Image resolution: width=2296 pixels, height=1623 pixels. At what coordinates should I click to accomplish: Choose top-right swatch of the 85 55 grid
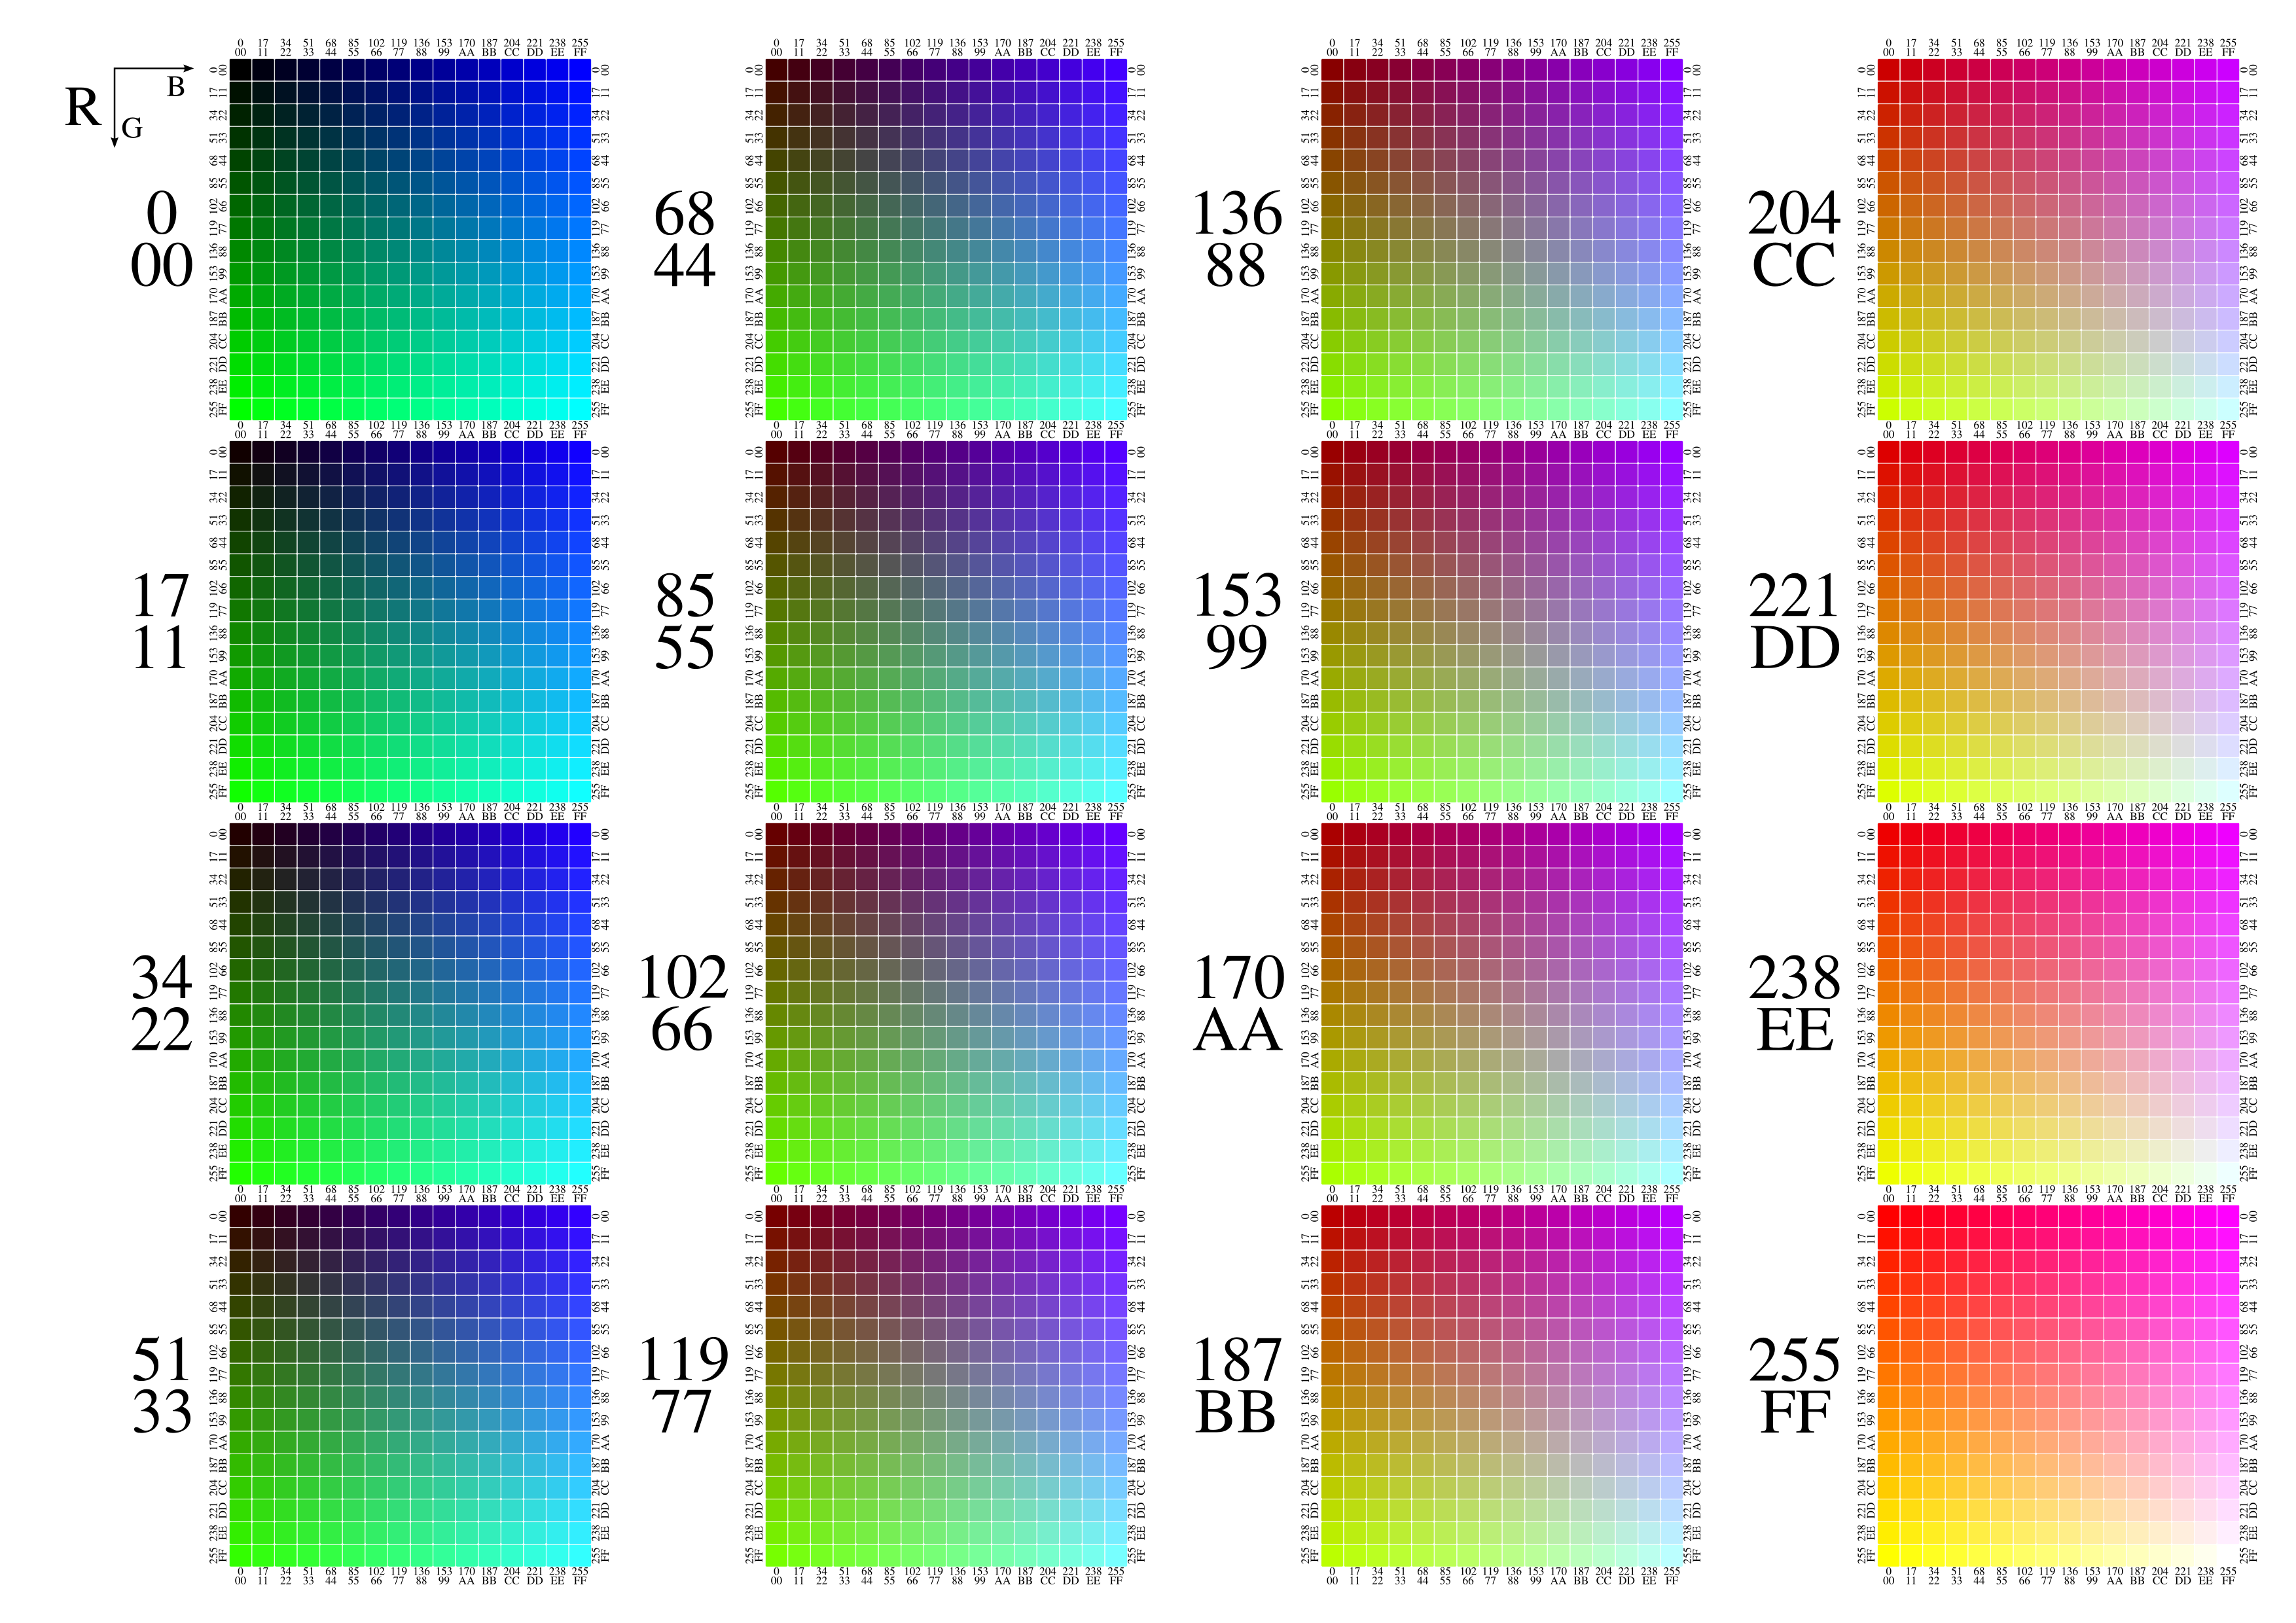pos(1116,452)
